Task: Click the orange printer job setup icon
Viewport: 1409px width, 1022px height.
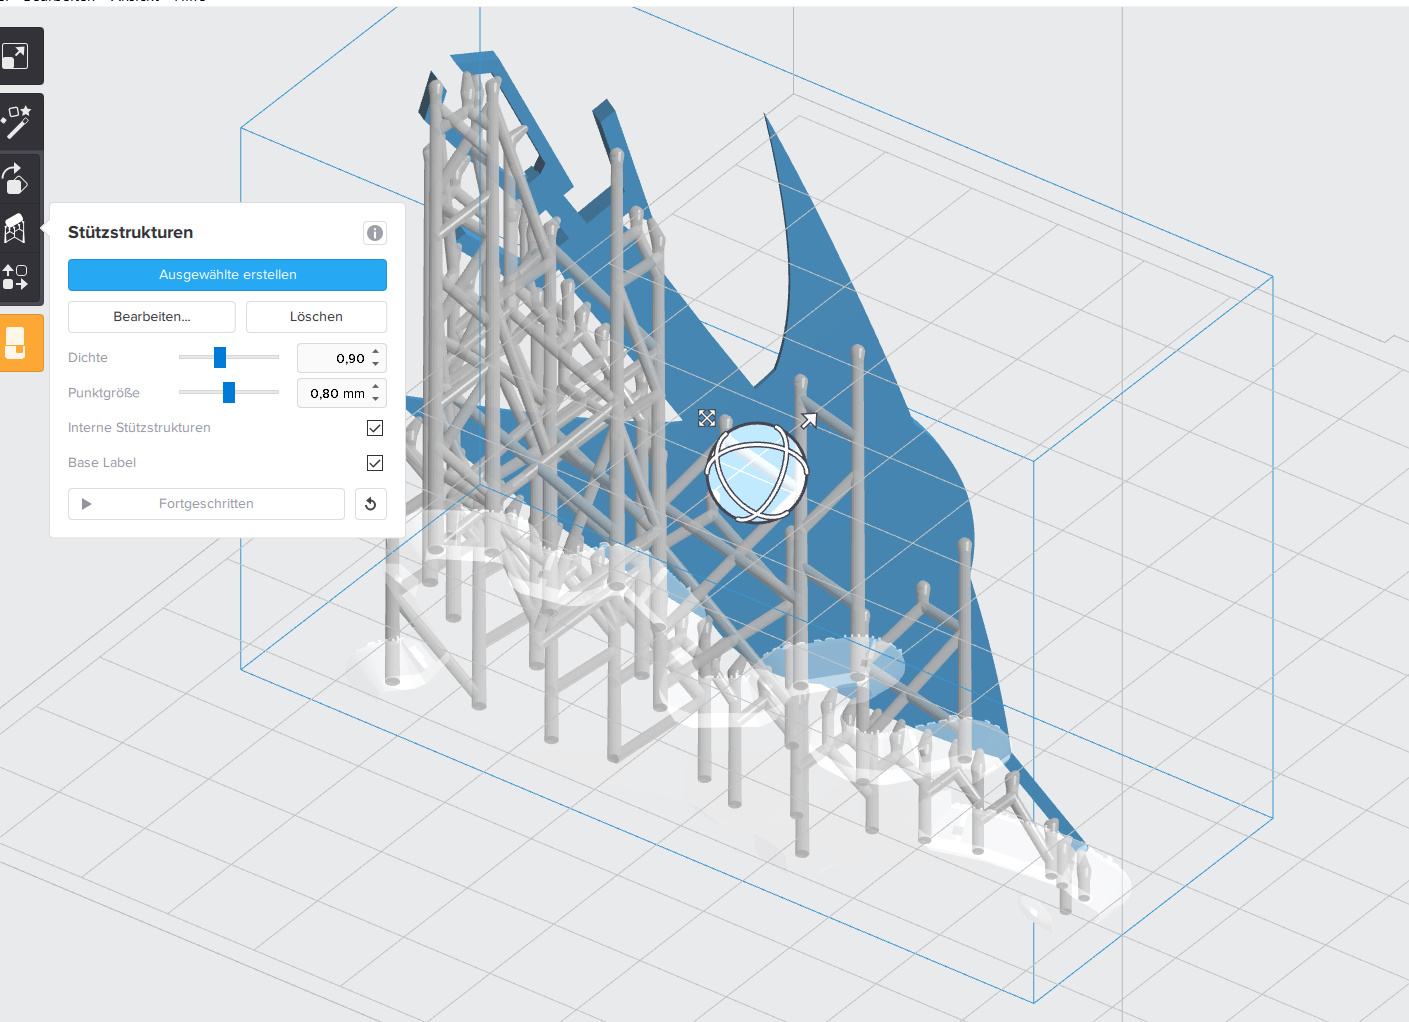Action: [x=16, y=343]
